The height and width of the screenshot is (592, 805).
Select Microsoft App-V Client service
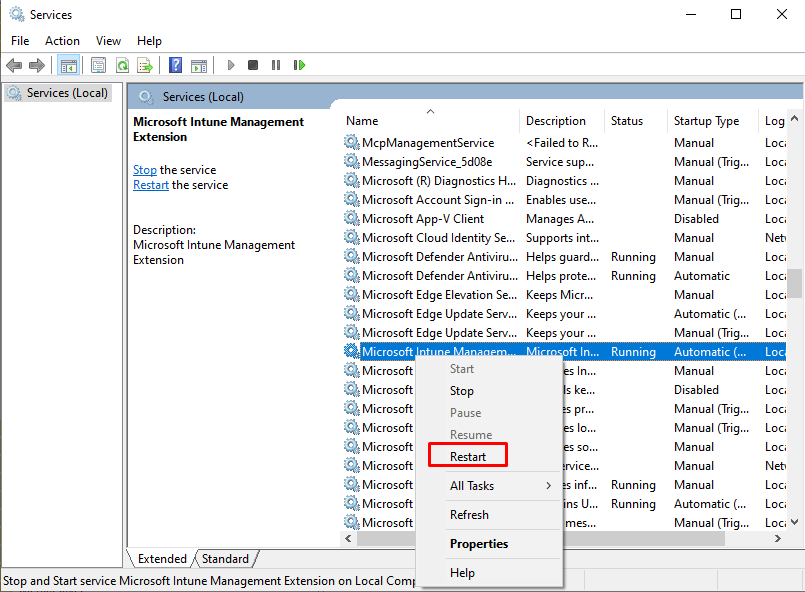pos(563,218)
